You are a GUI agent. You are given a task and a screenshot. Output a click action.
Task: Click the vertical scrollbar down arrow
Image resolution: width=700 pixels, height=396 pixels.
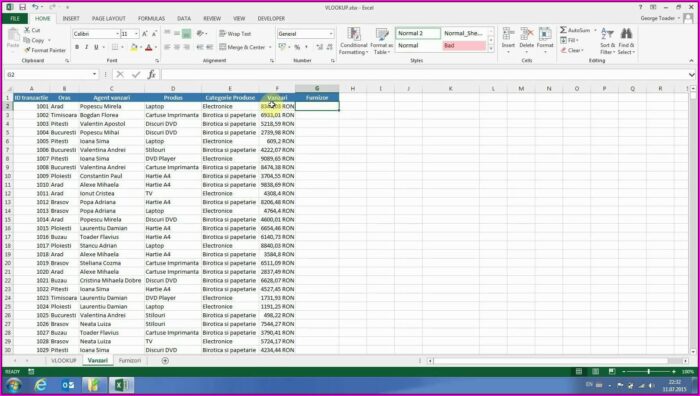tap(693, 351)
